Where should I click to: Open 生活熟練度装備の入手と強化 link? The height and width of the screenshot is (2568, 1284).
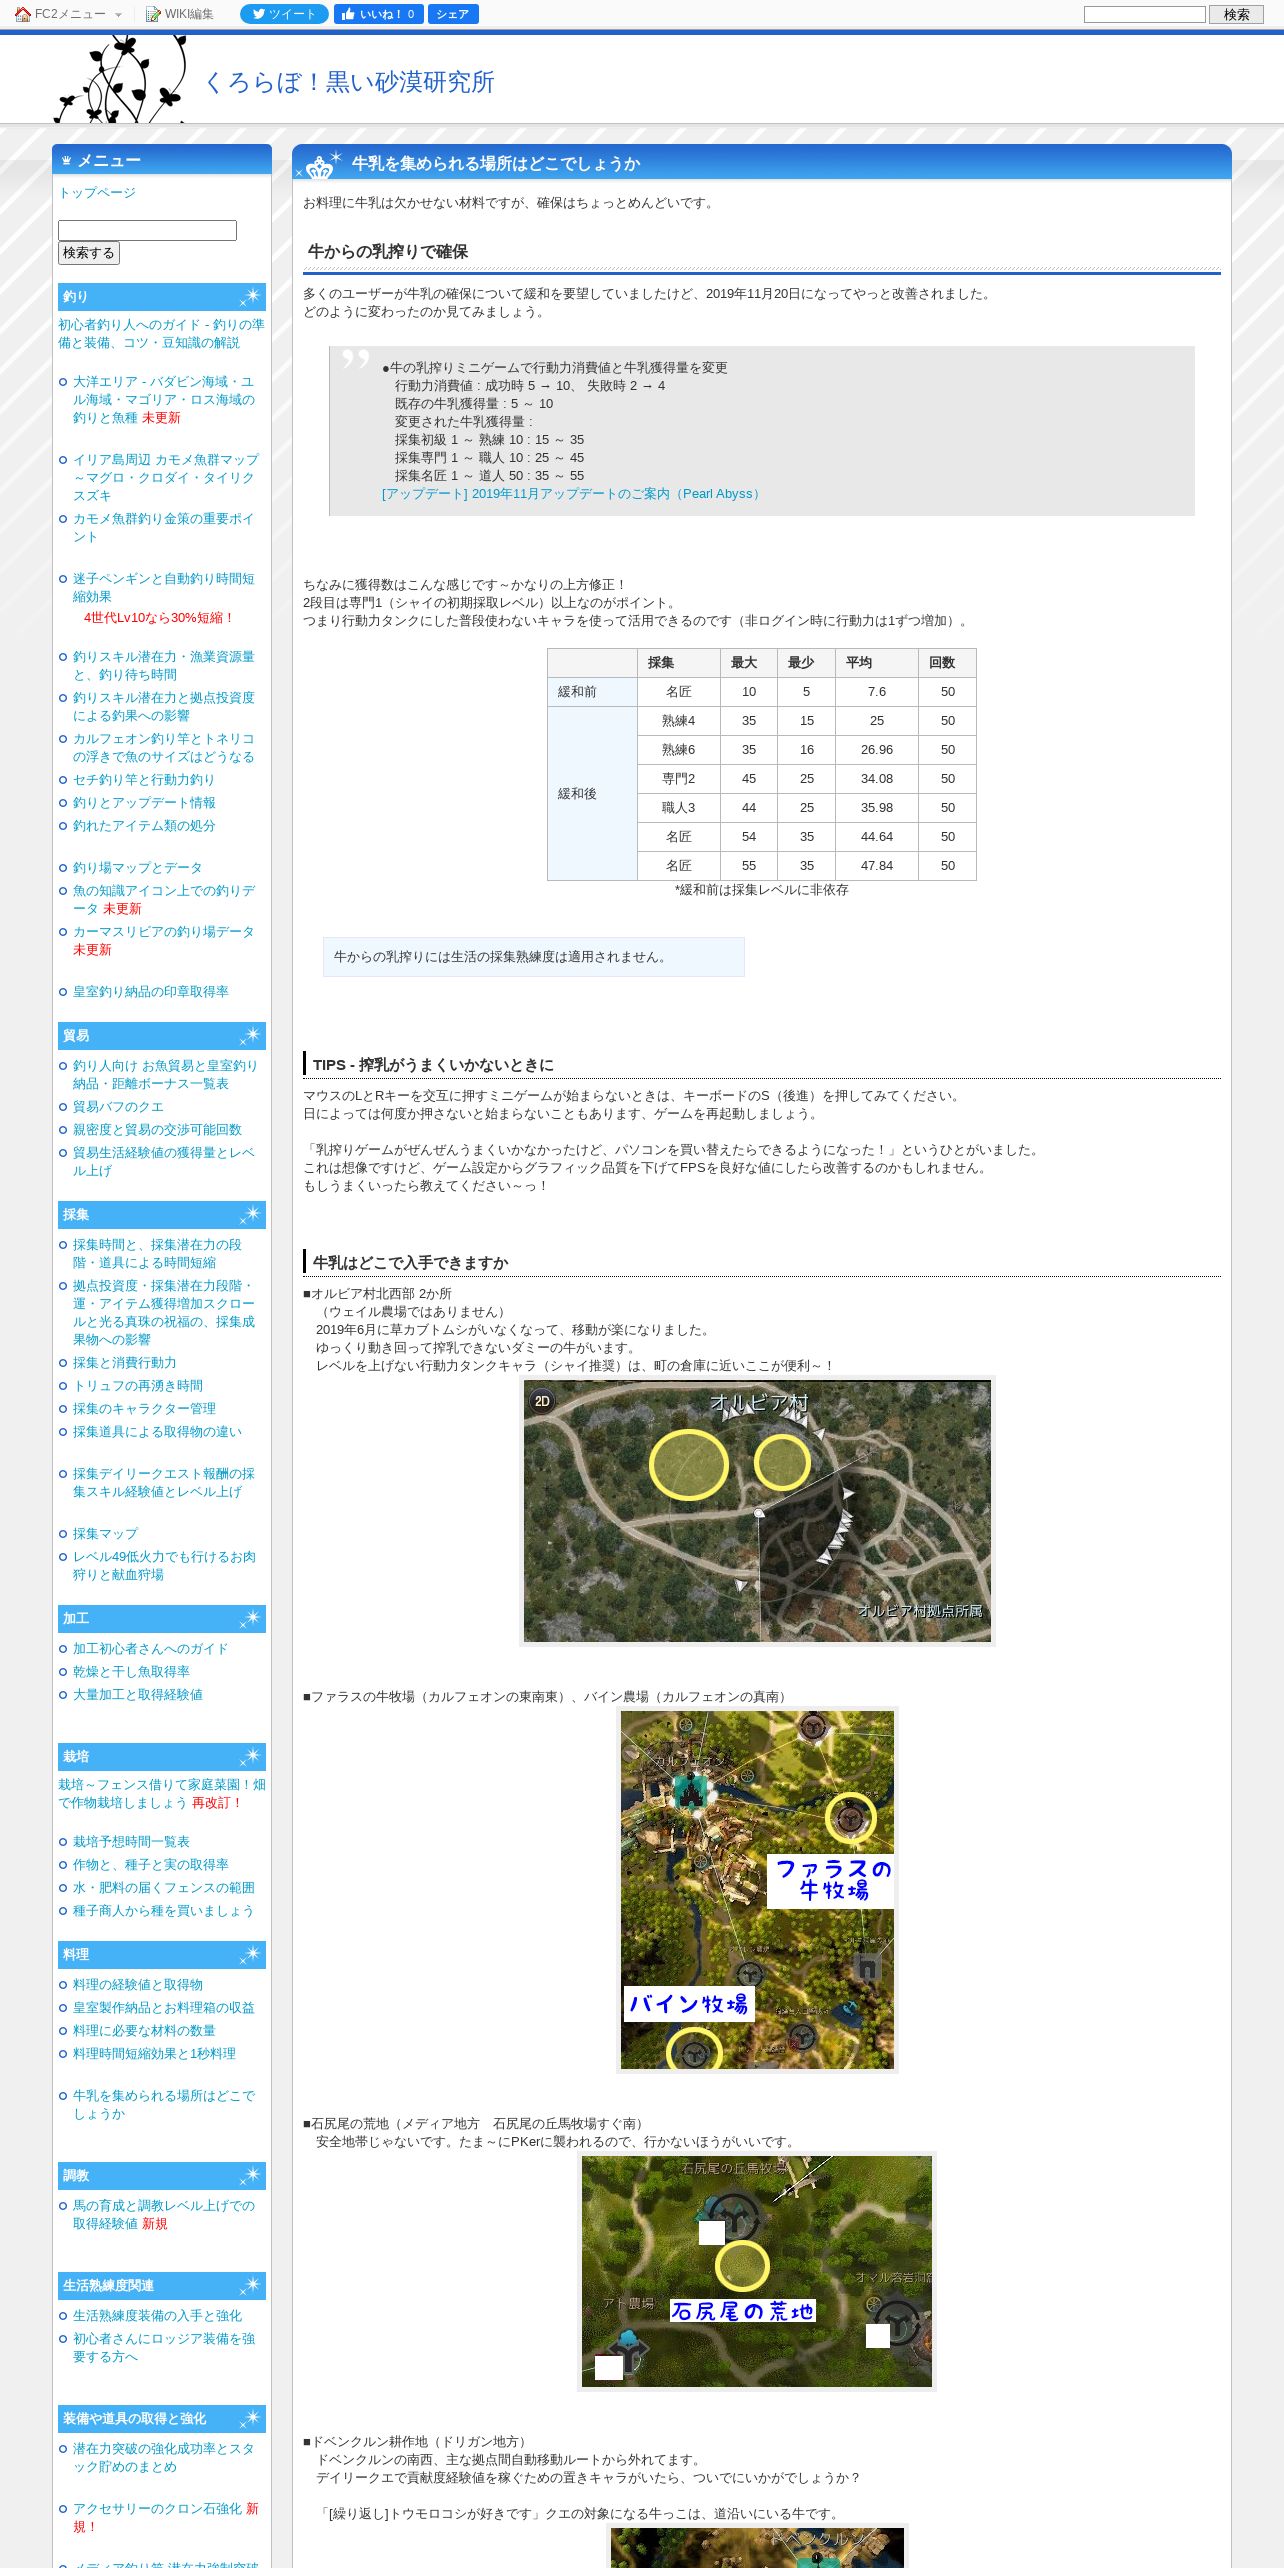click(x=157, y=2315)
